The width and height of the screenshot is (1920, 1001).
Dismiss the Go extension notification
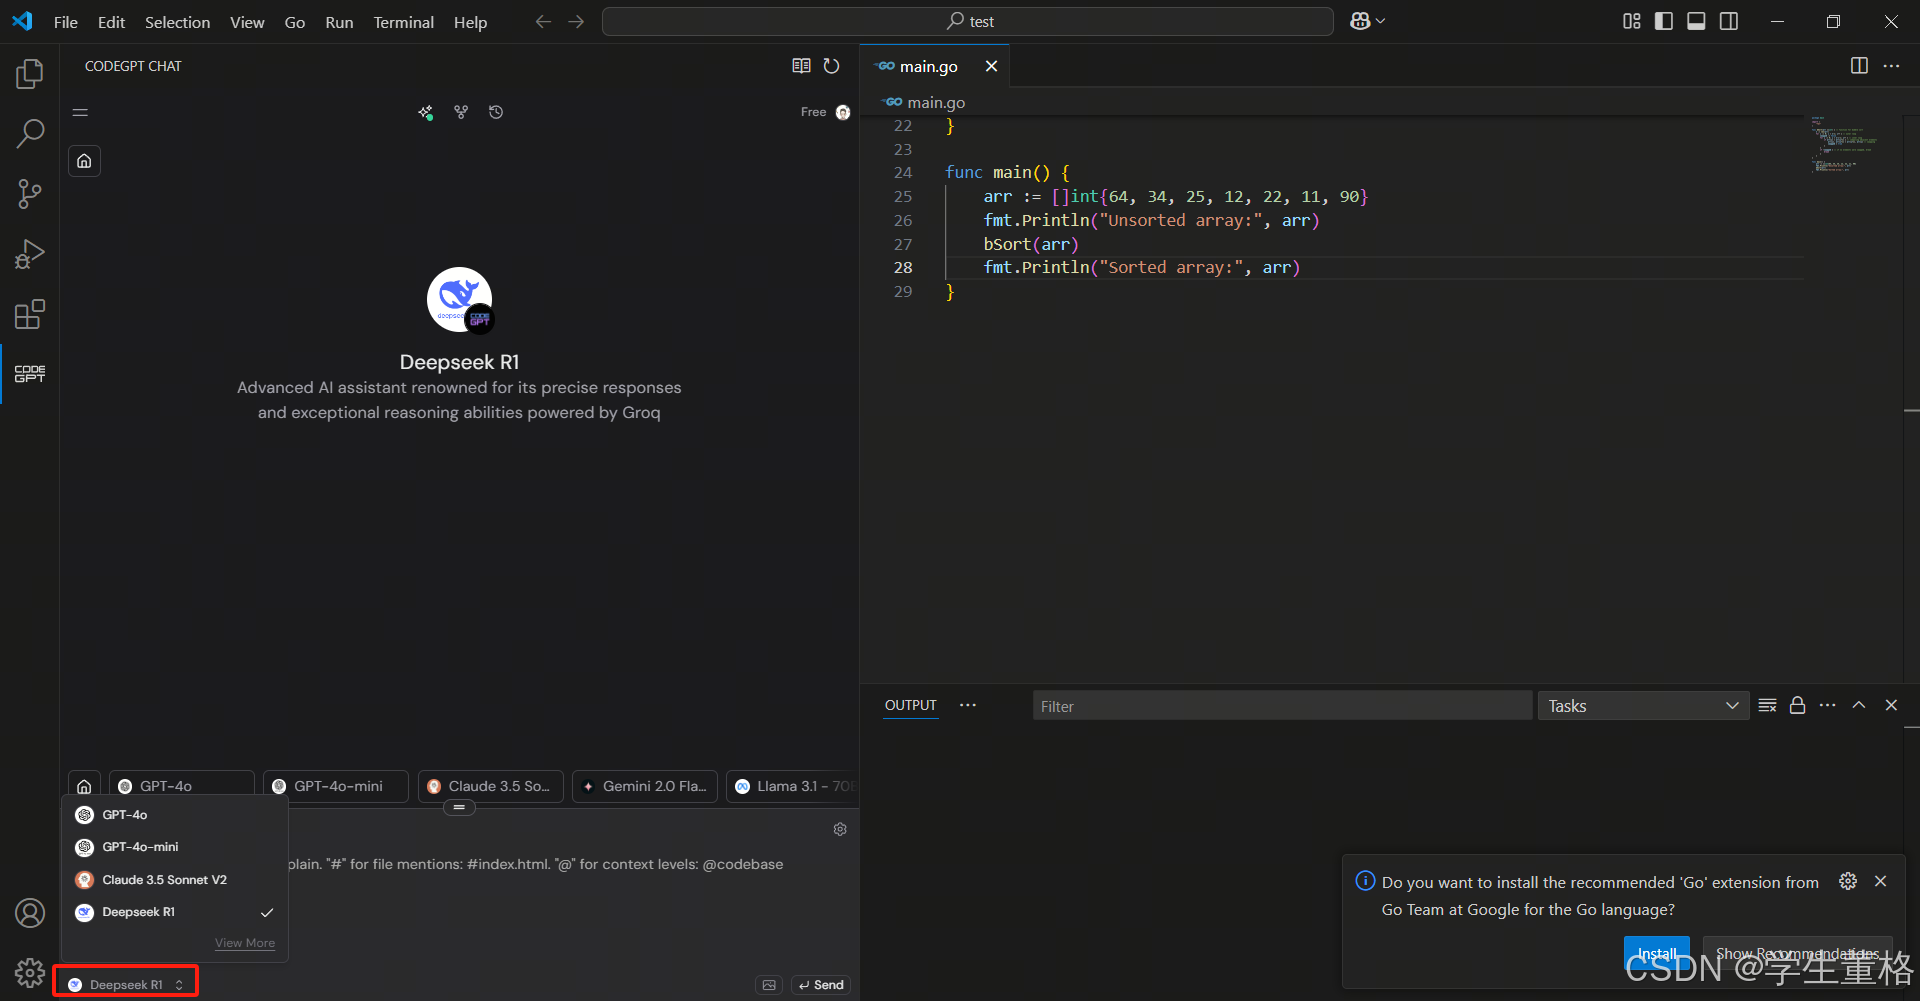pyautogui.click(x=1881, y=881)
